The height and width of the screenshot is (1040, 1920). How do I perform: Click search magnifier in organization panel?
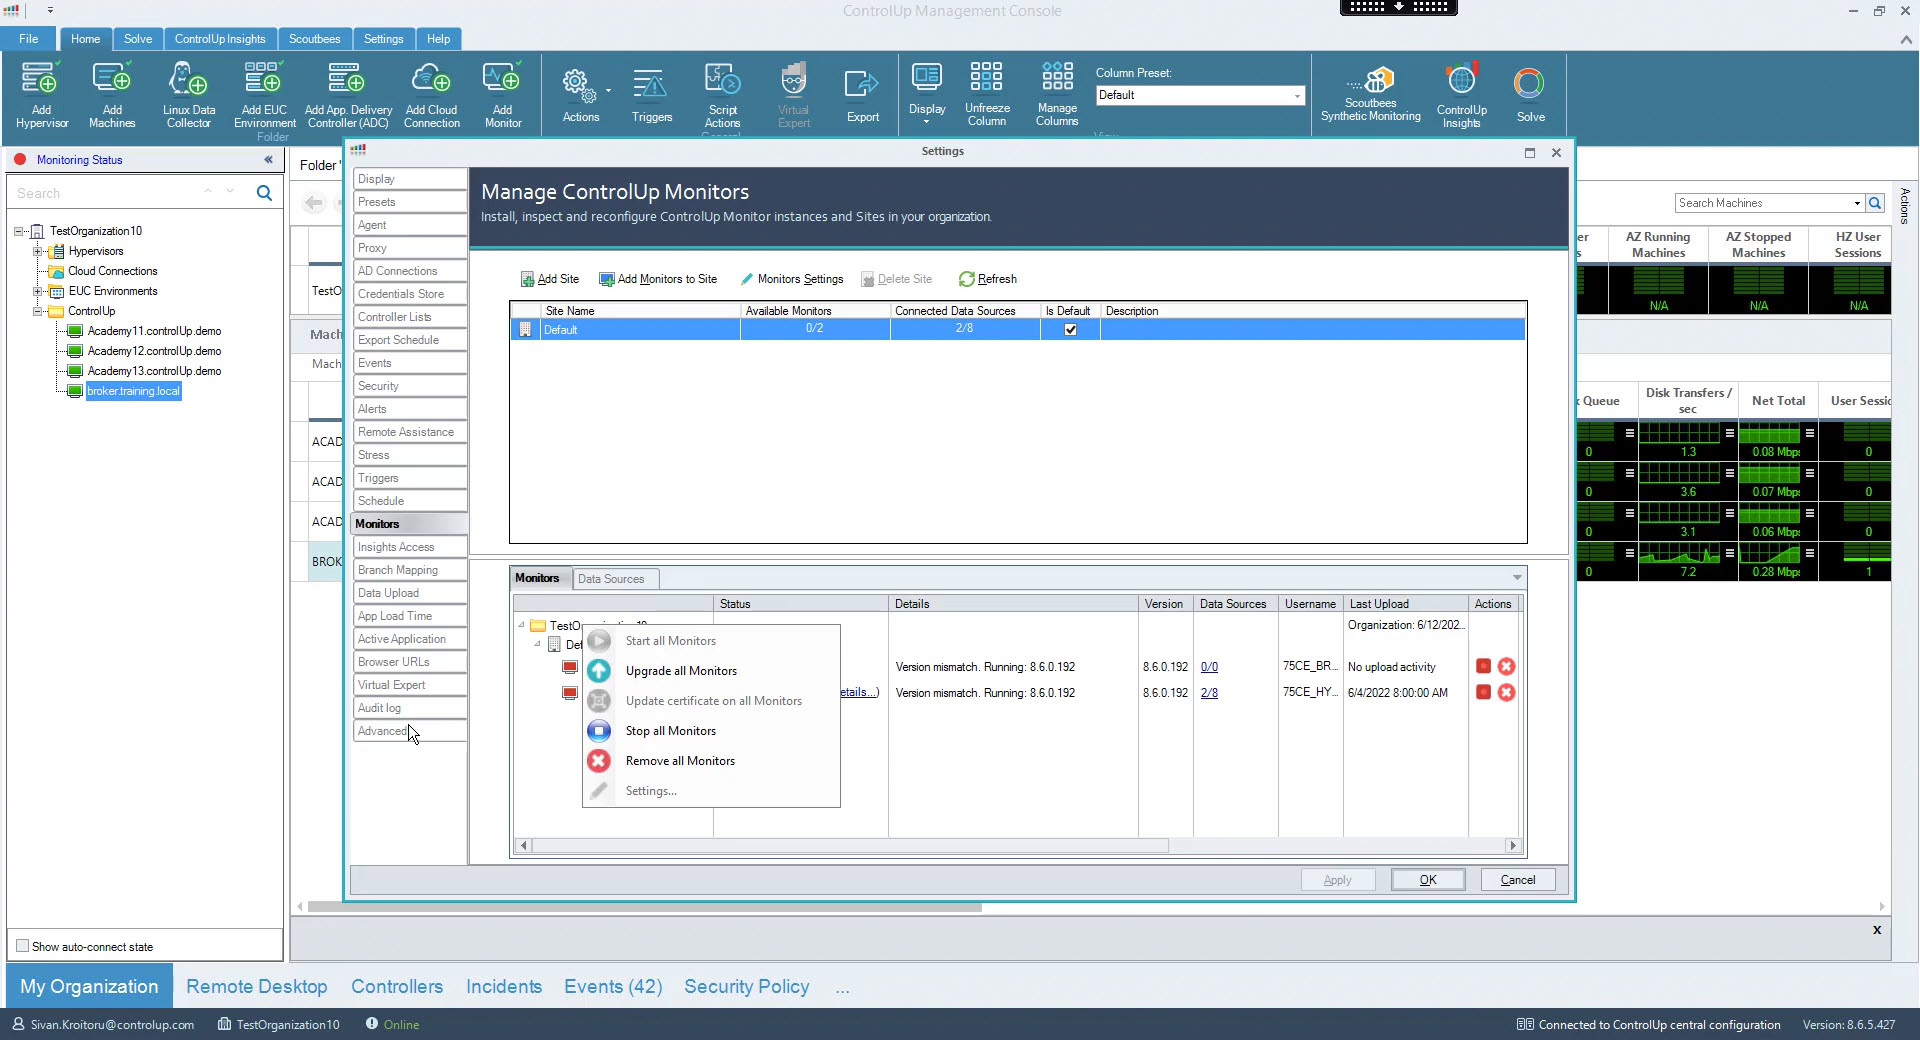click(264, 193)
